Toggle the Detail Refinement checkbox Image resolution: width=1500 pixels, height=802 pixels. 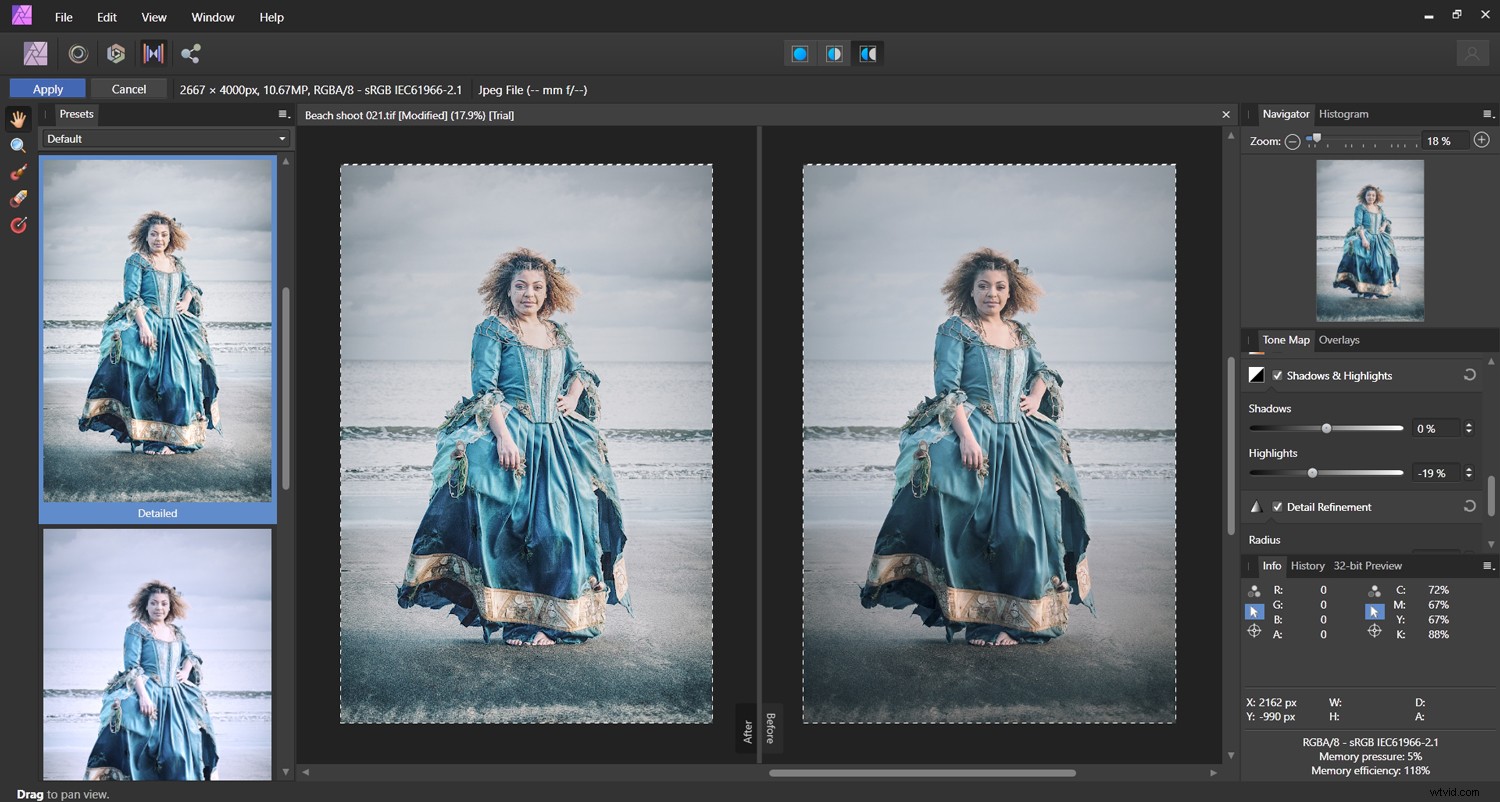pyautogui.click(x=1277, y=507)
